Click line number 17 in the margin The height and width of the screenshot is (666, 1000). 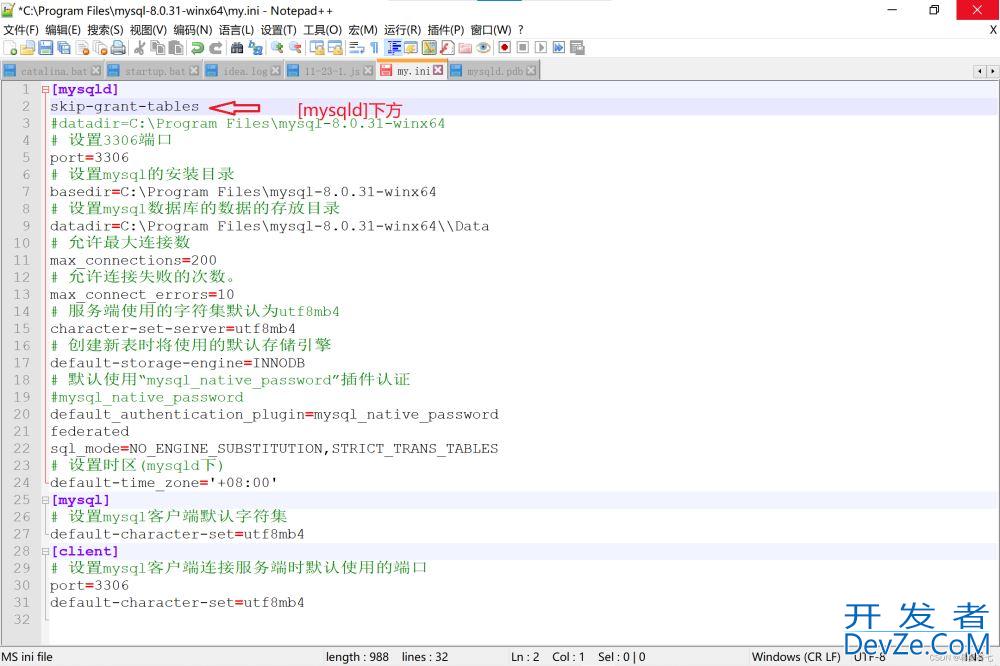(x=22, y=363)
